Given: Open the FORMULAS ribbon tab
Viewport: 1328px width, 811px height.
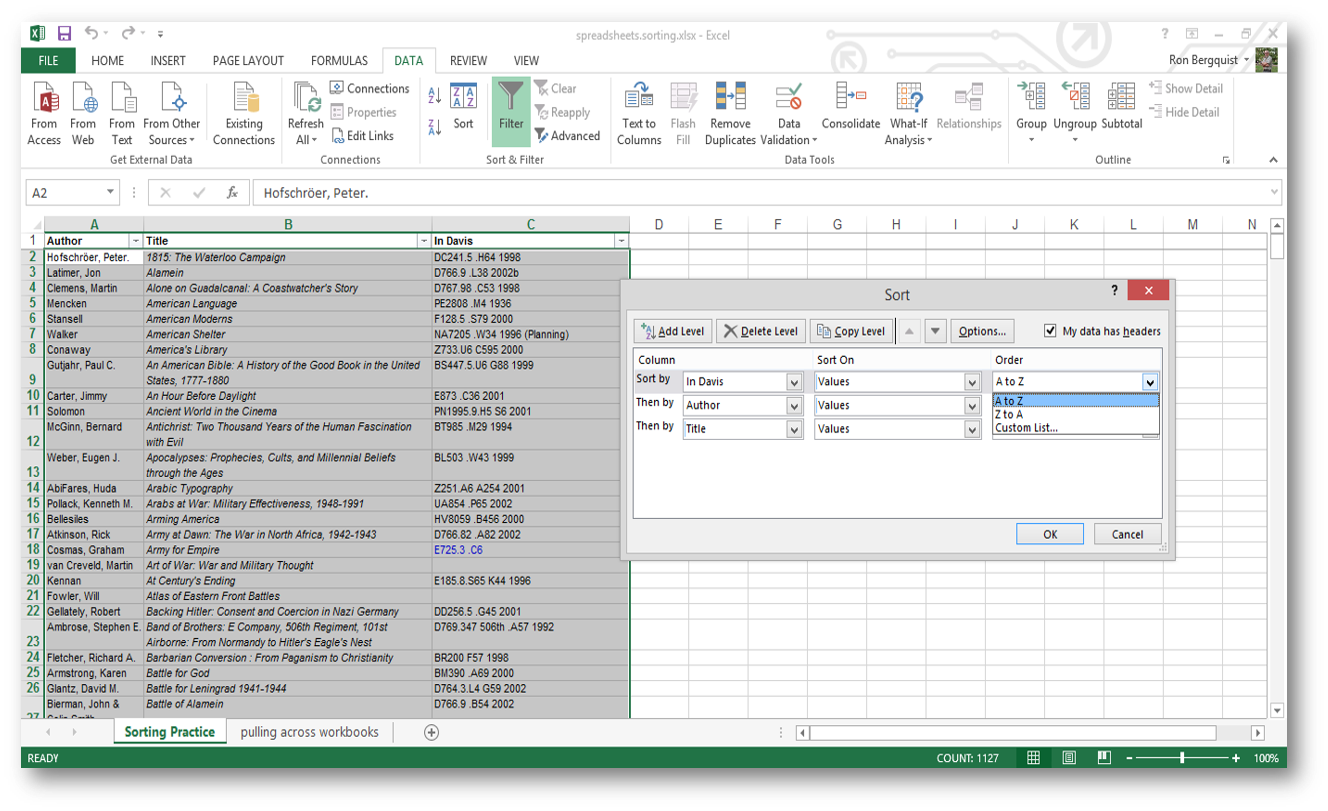Looking at the screenshot, I should click(339, 61).
